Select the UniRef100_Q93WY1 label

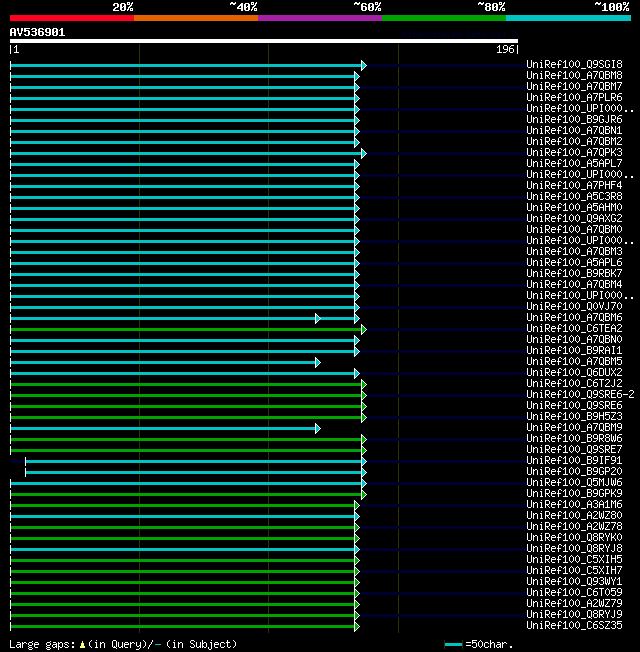click(574, 582)
